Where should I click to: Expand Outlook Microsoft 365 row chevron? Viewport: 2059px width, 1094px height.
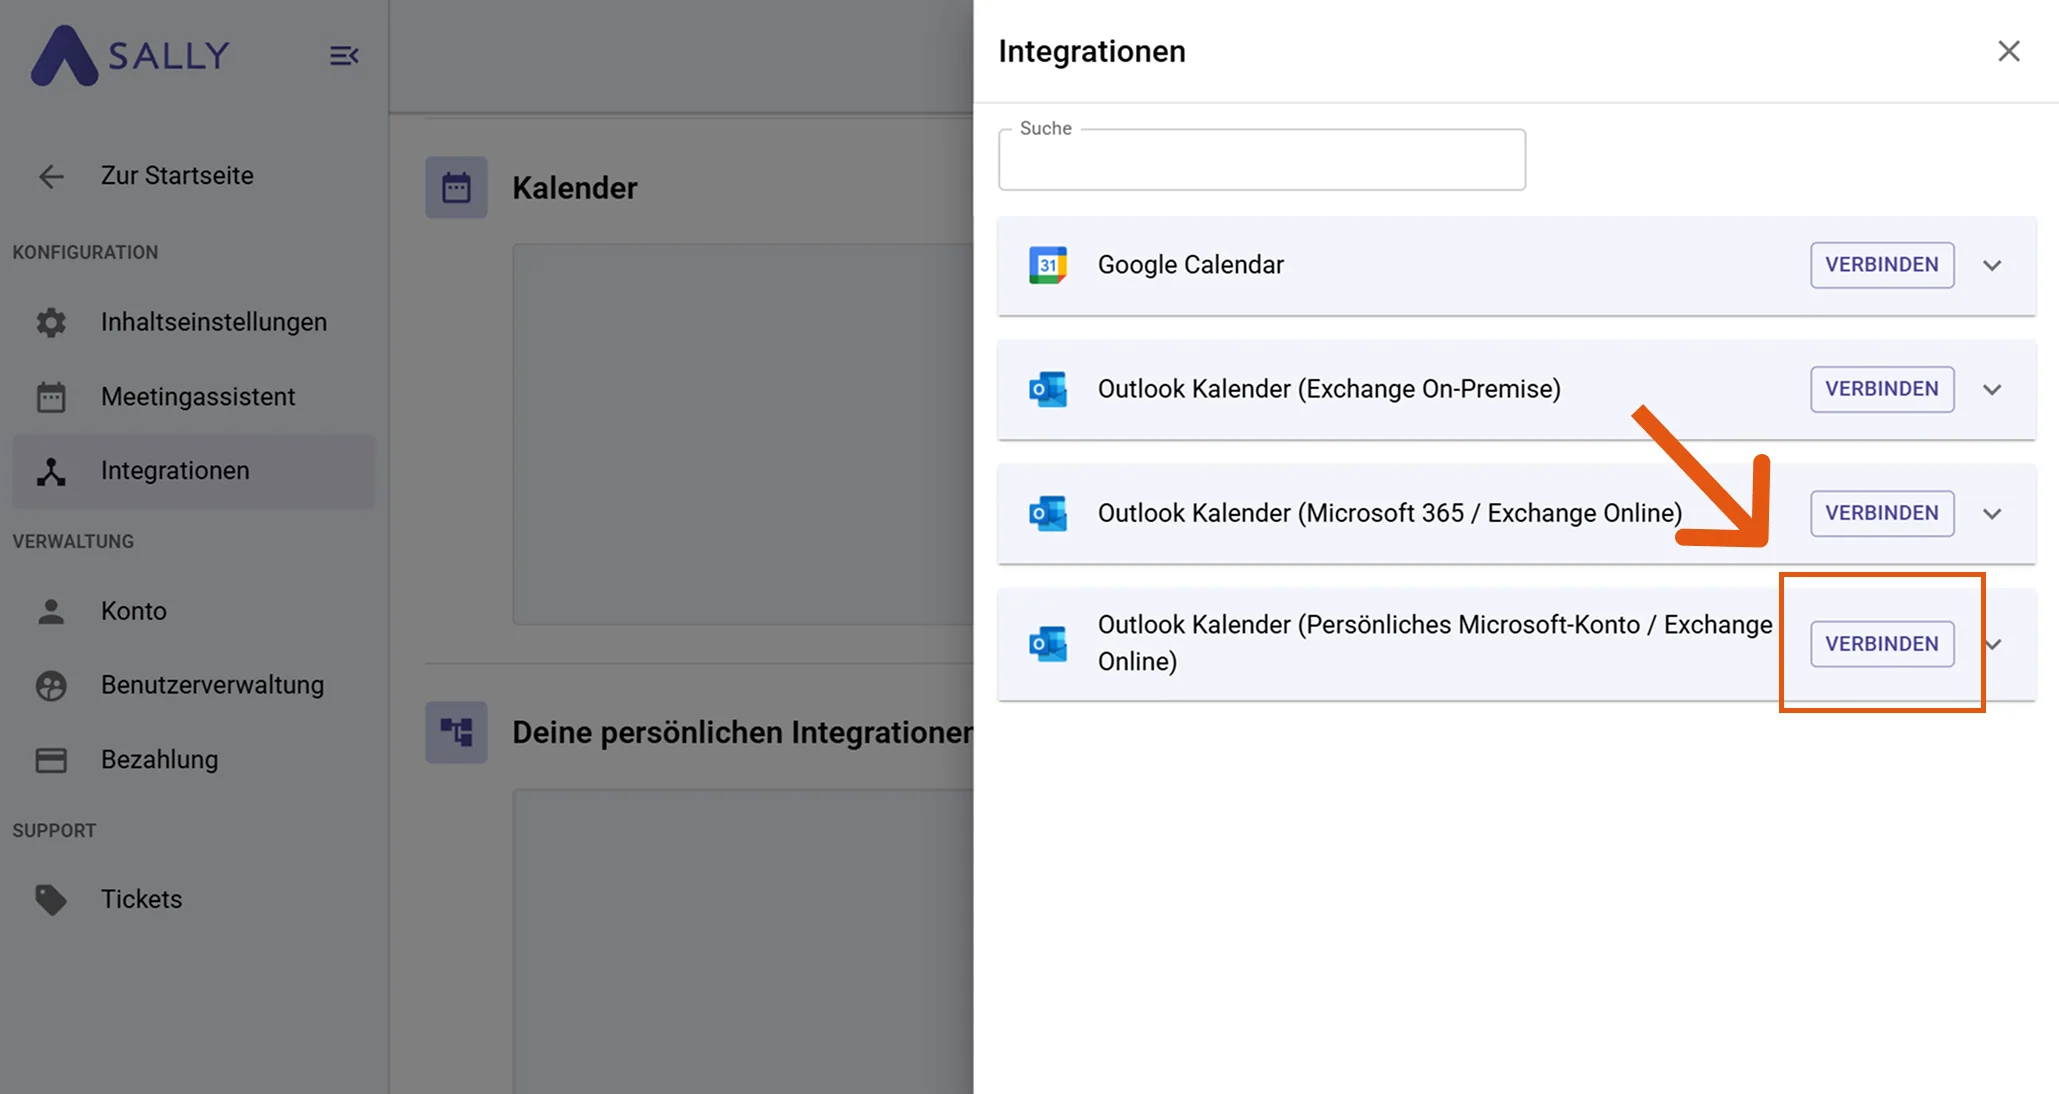[x=1992, y=513]
